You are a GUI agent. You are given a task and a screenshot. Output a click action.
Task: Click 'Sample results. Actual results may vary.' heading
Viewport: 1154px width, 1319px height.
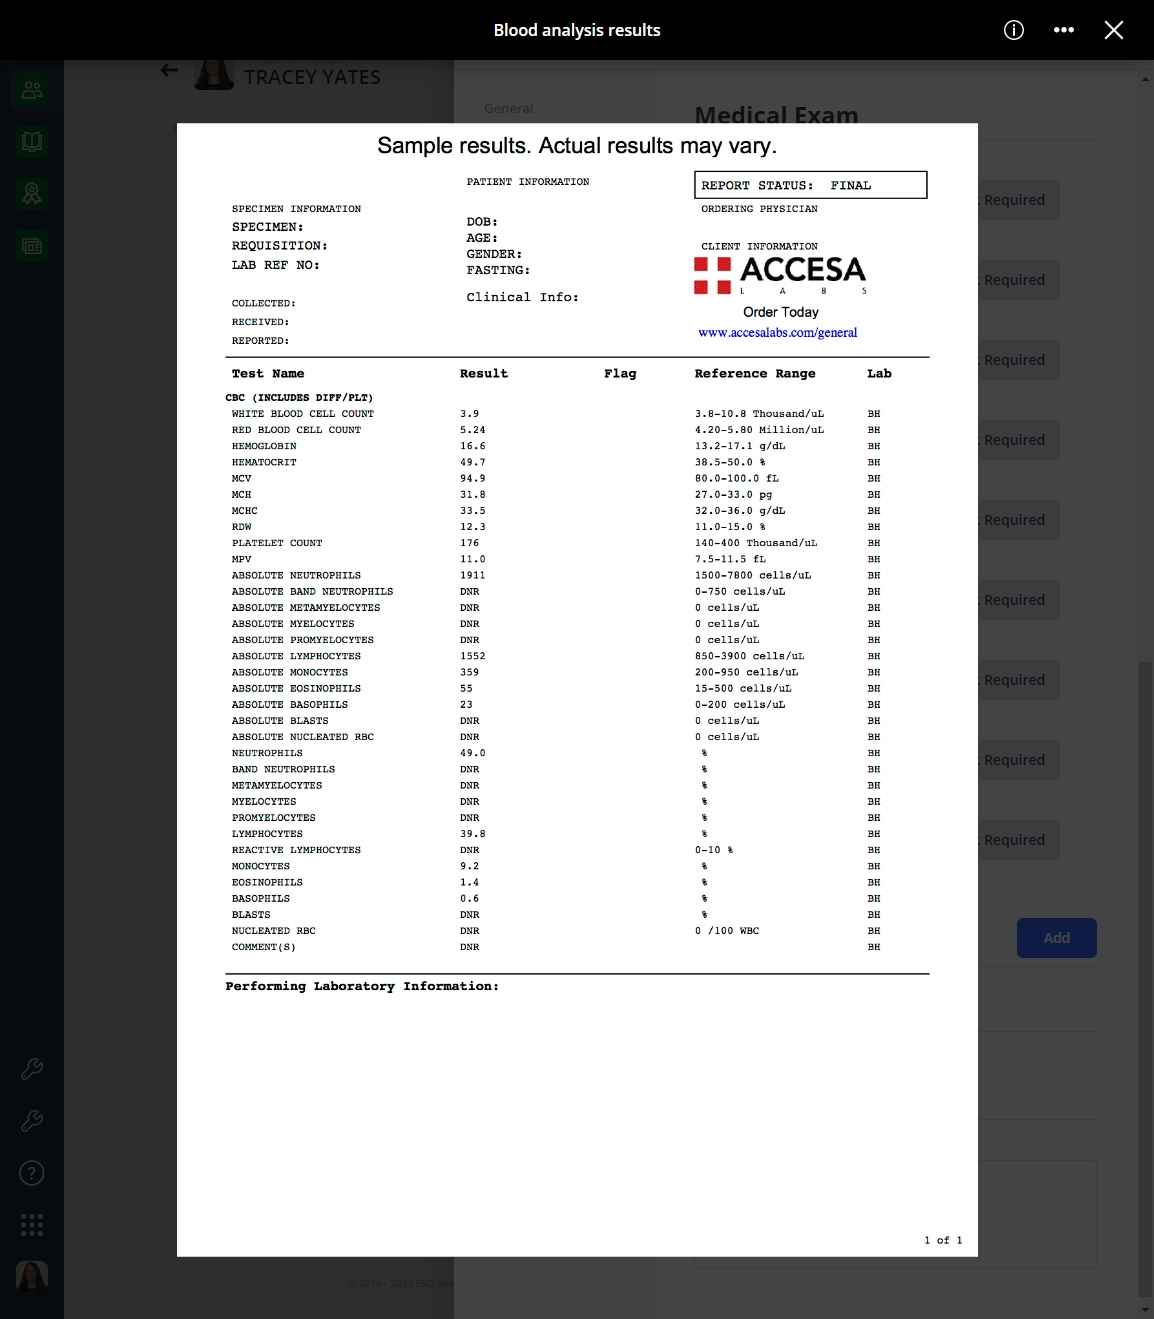[577, 146]
